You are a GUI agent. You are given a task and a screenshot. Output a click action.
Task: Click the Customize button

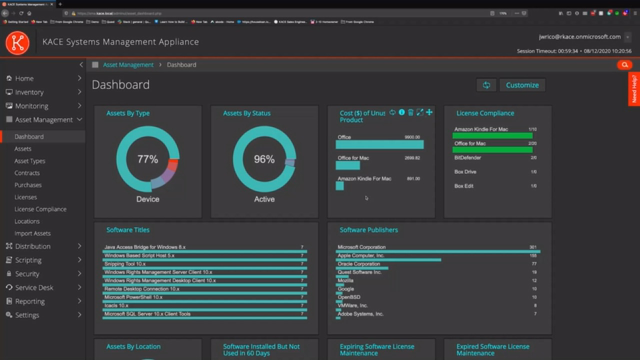click(522, 85)
